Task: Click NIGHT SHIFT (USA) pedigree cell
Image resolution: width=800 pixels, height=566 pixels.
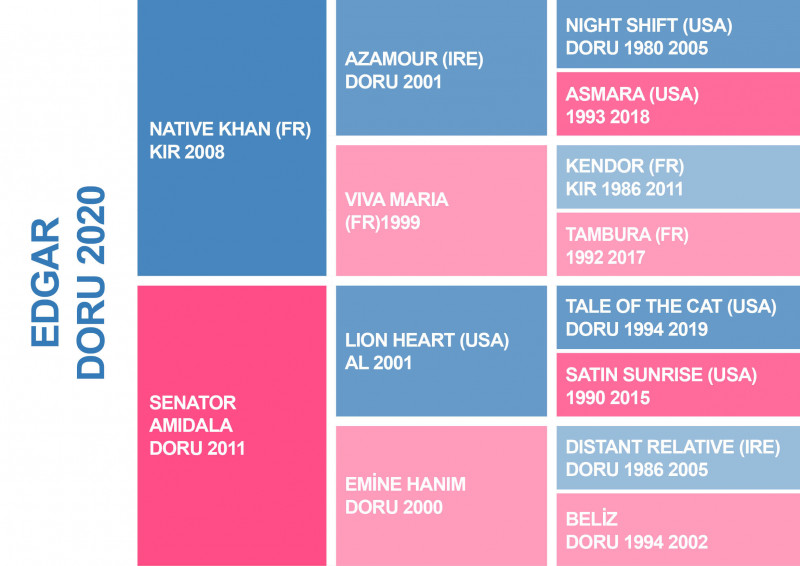Action: (678, 34)
